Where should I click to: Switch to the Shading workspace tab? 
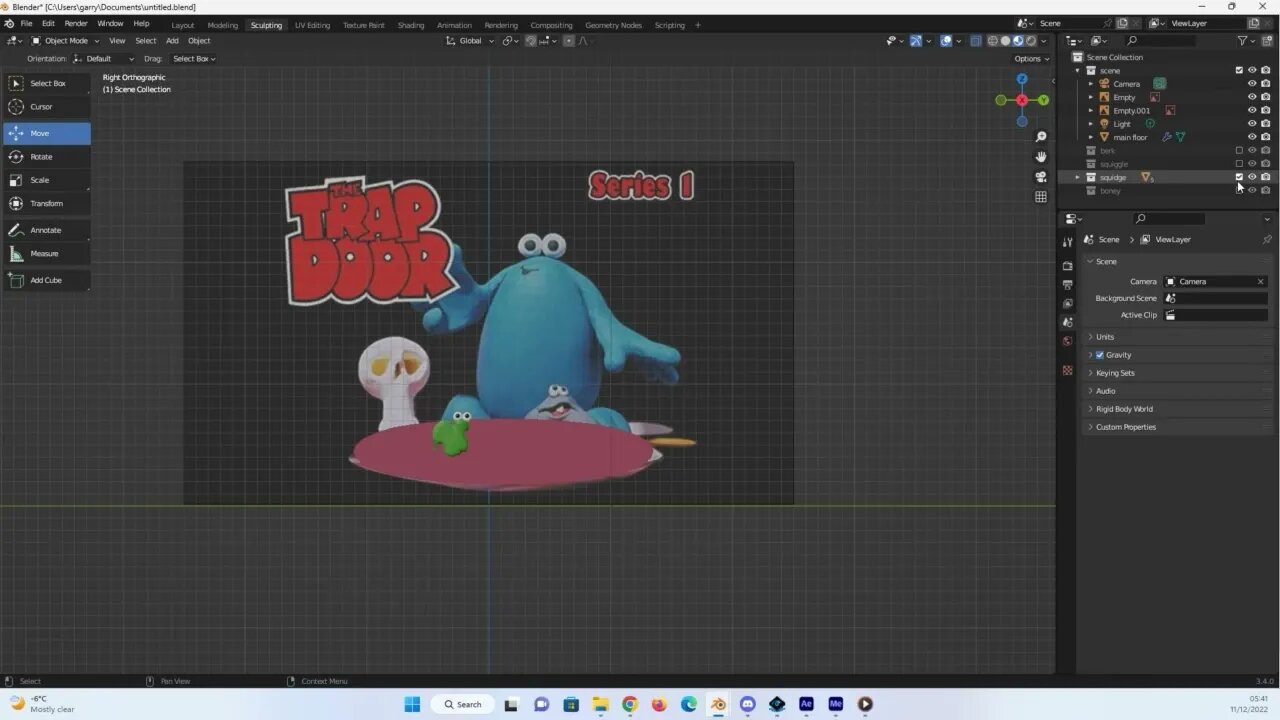tap(411, 25)
